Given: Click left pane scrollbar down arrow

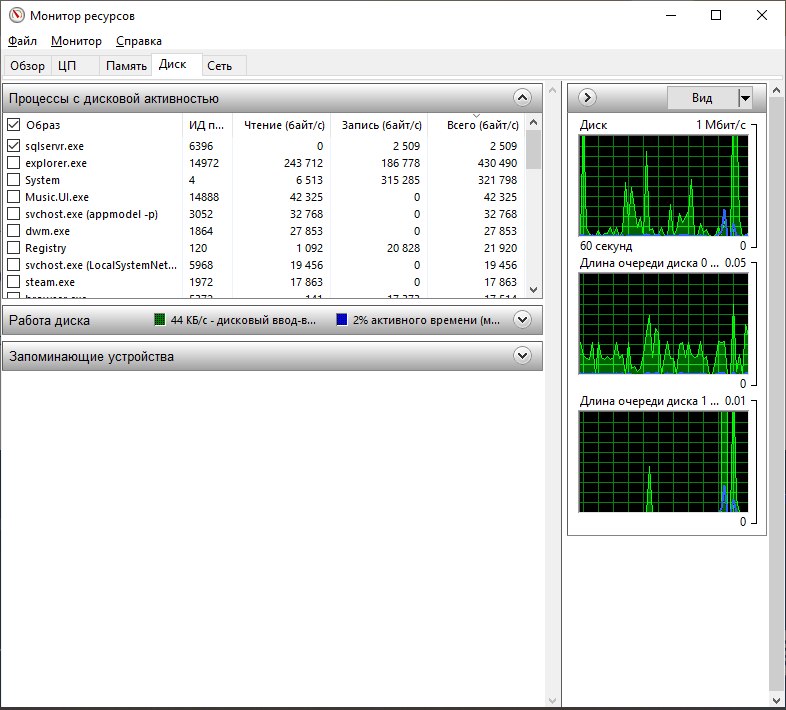Looking at the screenshot, I should click(552, 700).
